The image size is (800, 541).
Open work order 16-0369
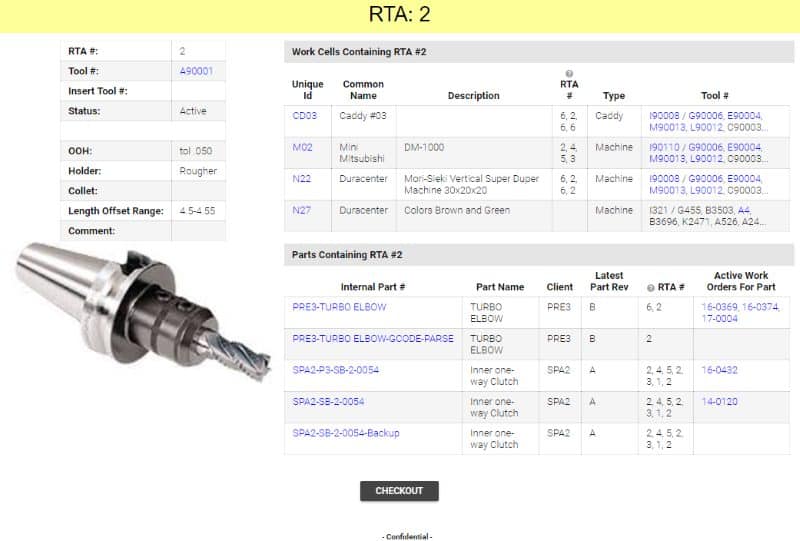(x=719, y=307)
